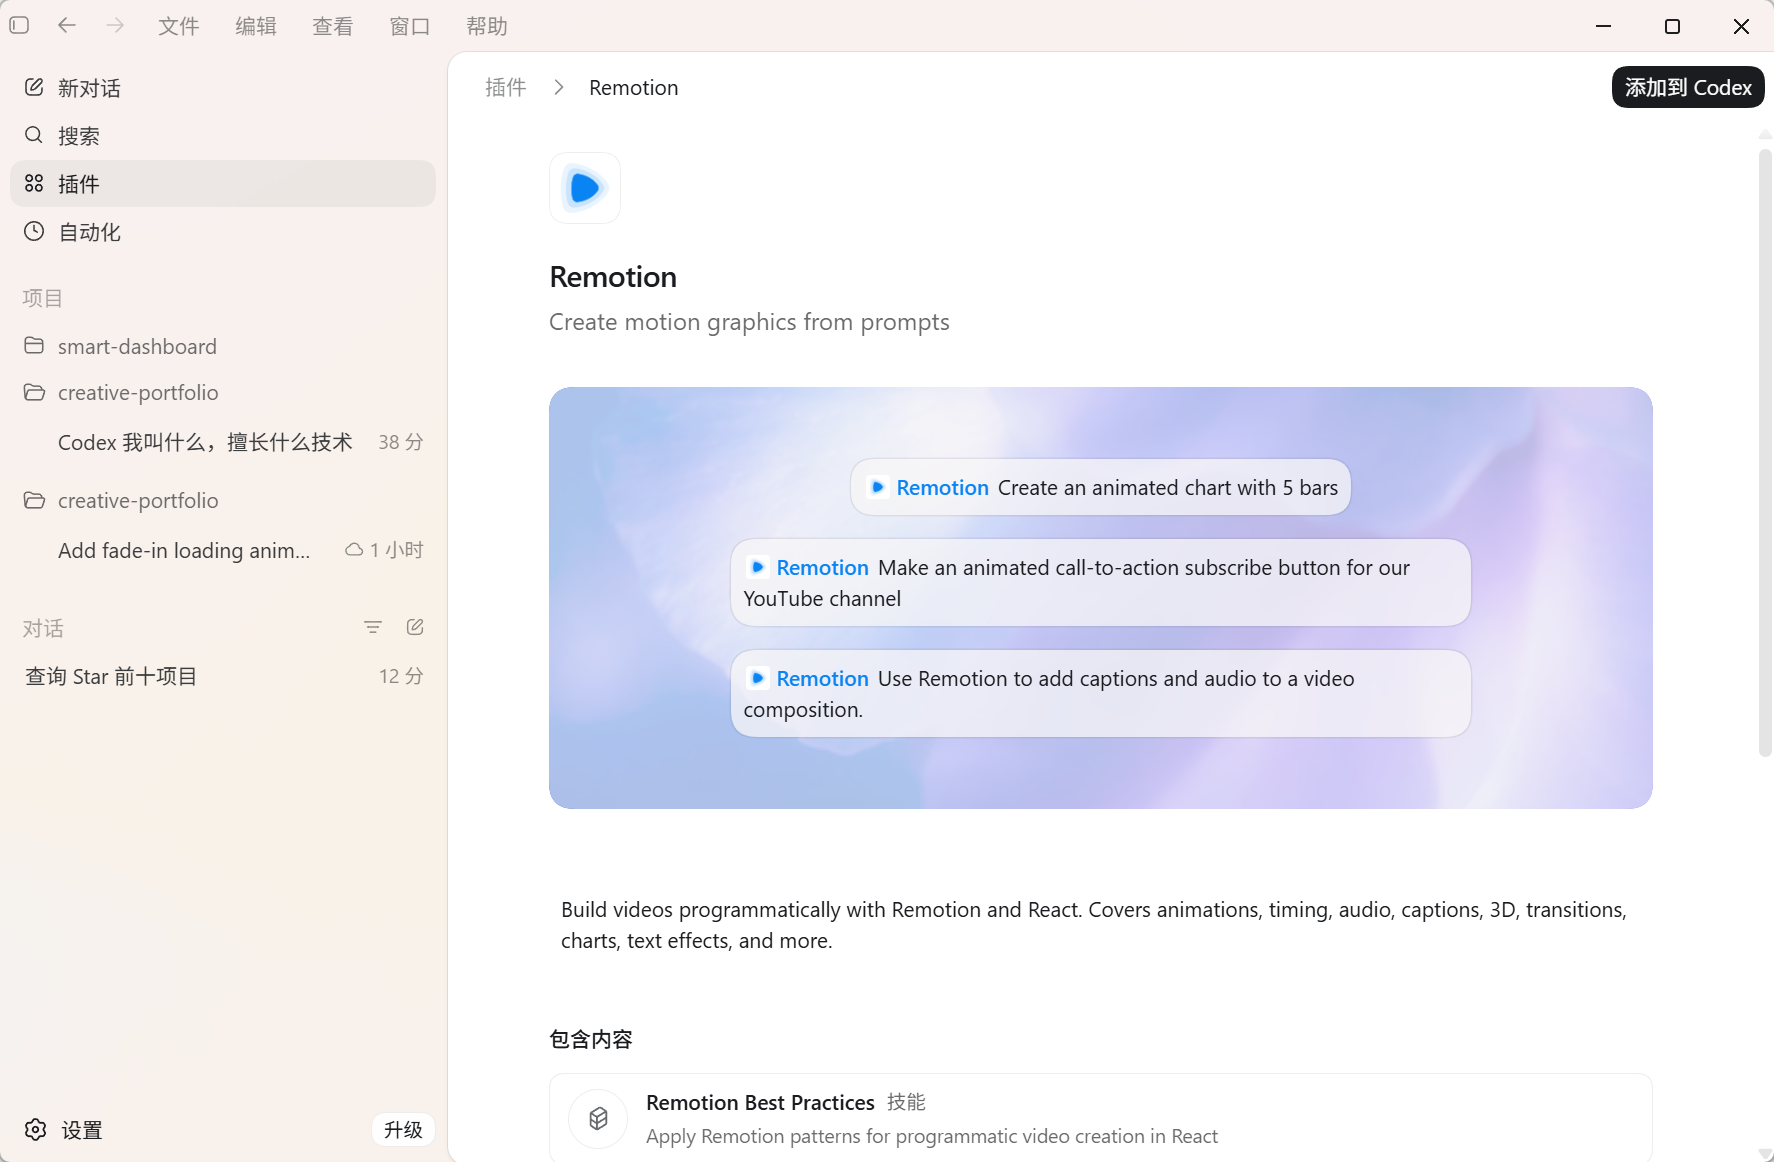This screenshot has width=1774, height=1162.
Task: Click the magnifier search icon
Action: click(x=34, y=134)
